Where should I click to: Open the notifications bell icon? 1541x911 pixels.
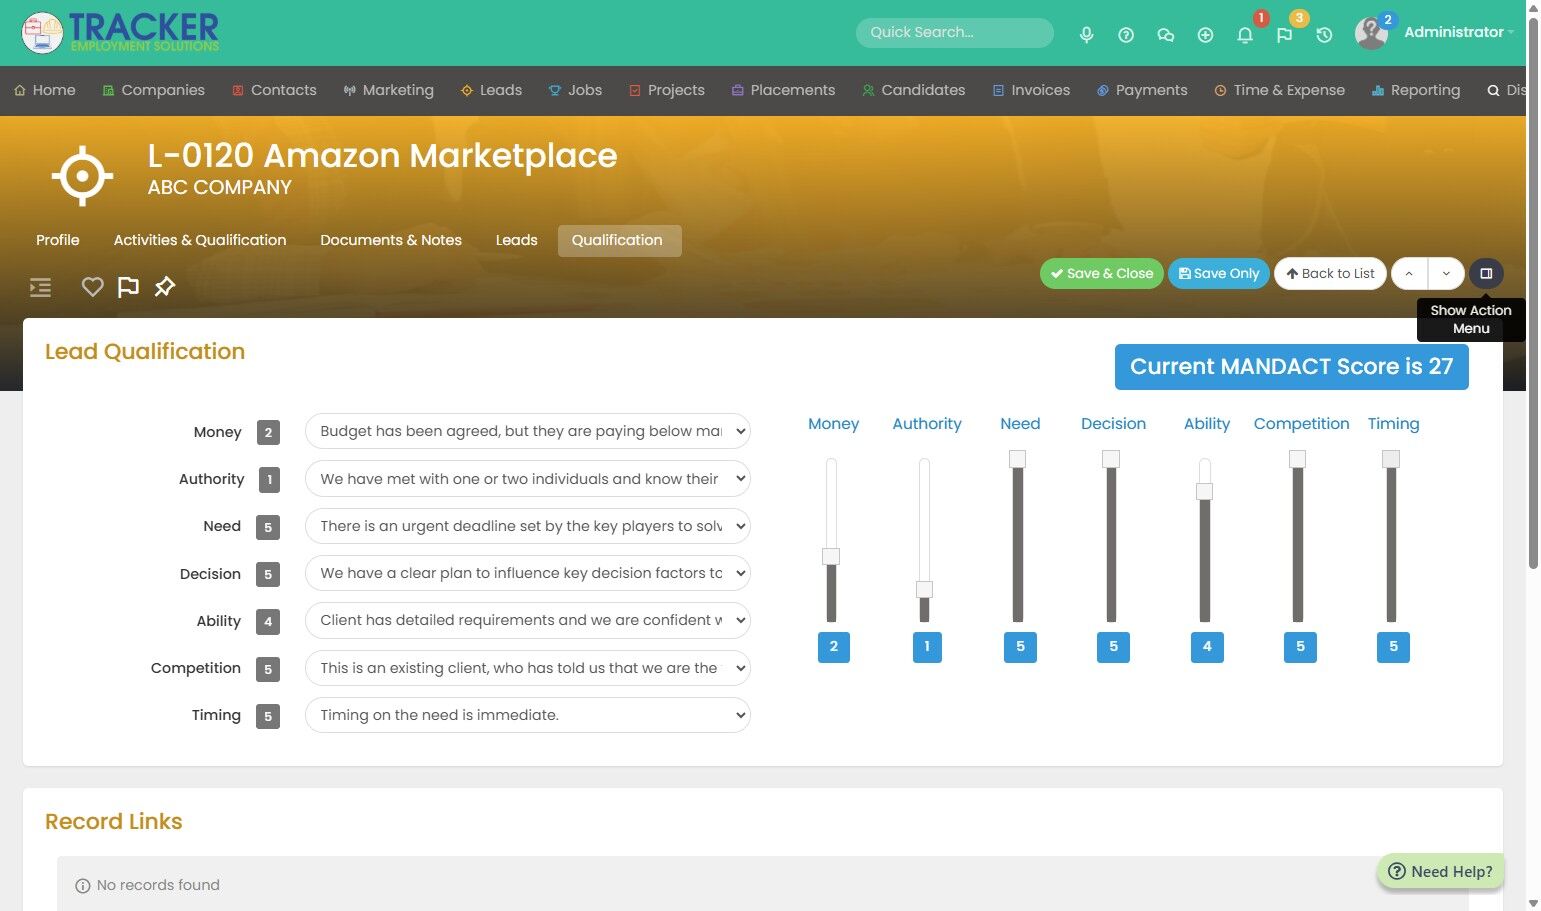point(1245,35)
